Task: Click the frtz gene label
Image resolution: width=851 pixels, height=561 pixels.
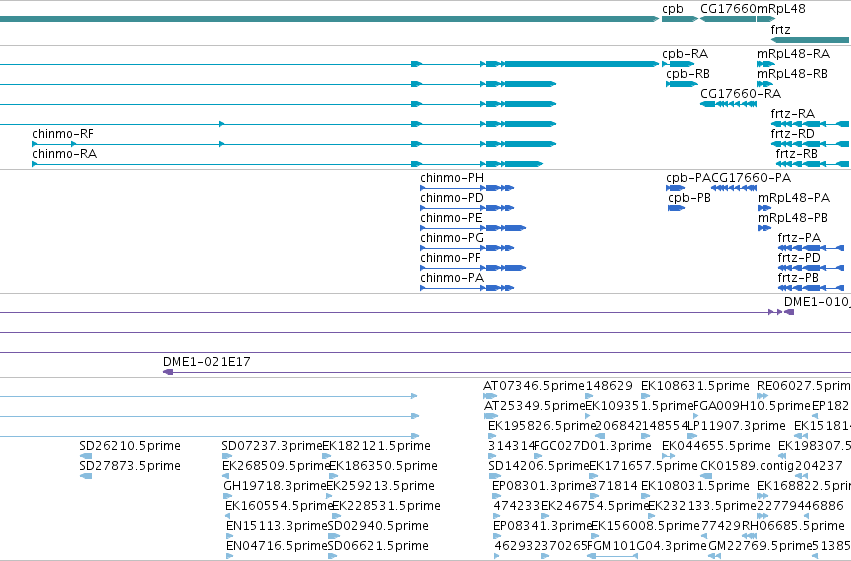Action: 780,30
